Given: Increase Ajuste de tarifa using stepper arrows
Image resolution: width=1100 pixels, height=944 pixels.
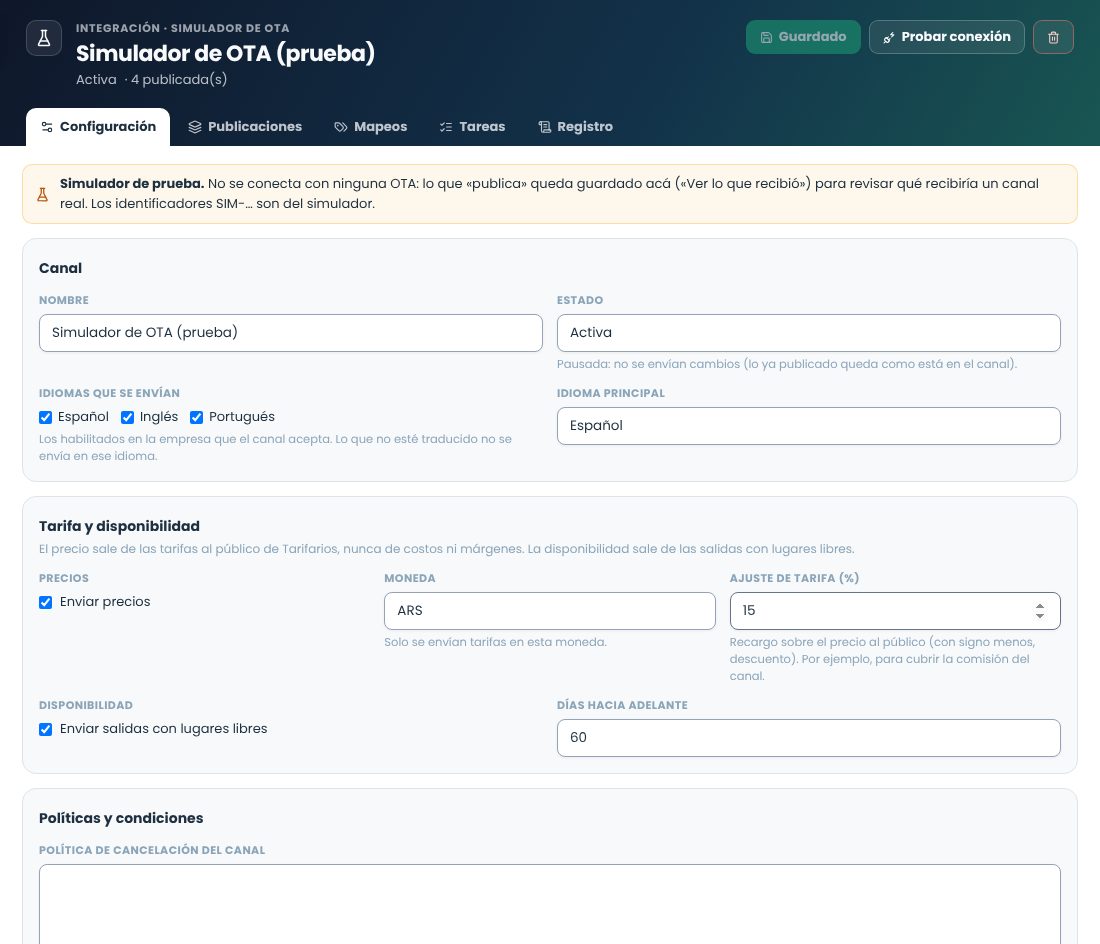Looking at the screenshot, I should 1040,606.
